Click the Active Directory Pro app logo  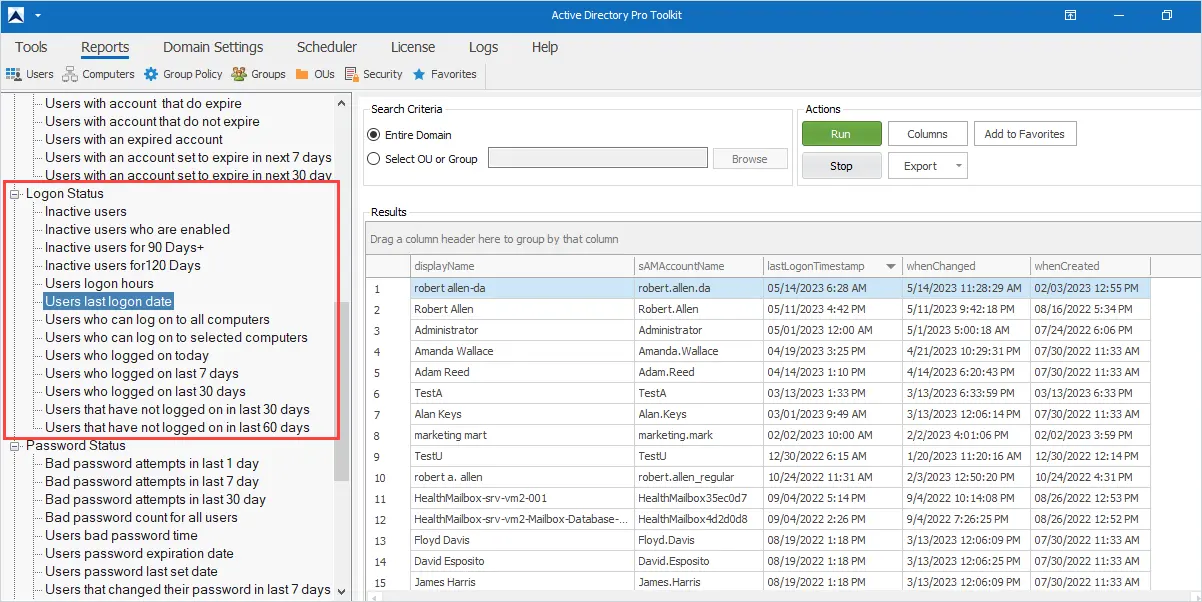15,15
